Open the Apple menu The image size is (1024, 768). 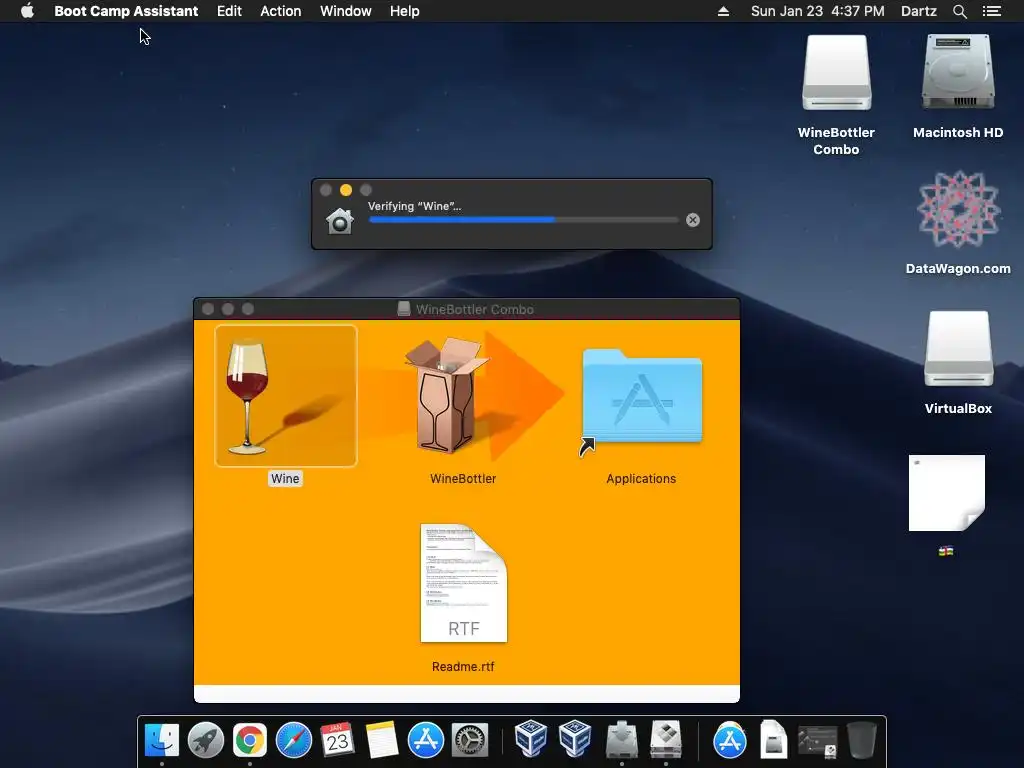pos(27,11)
